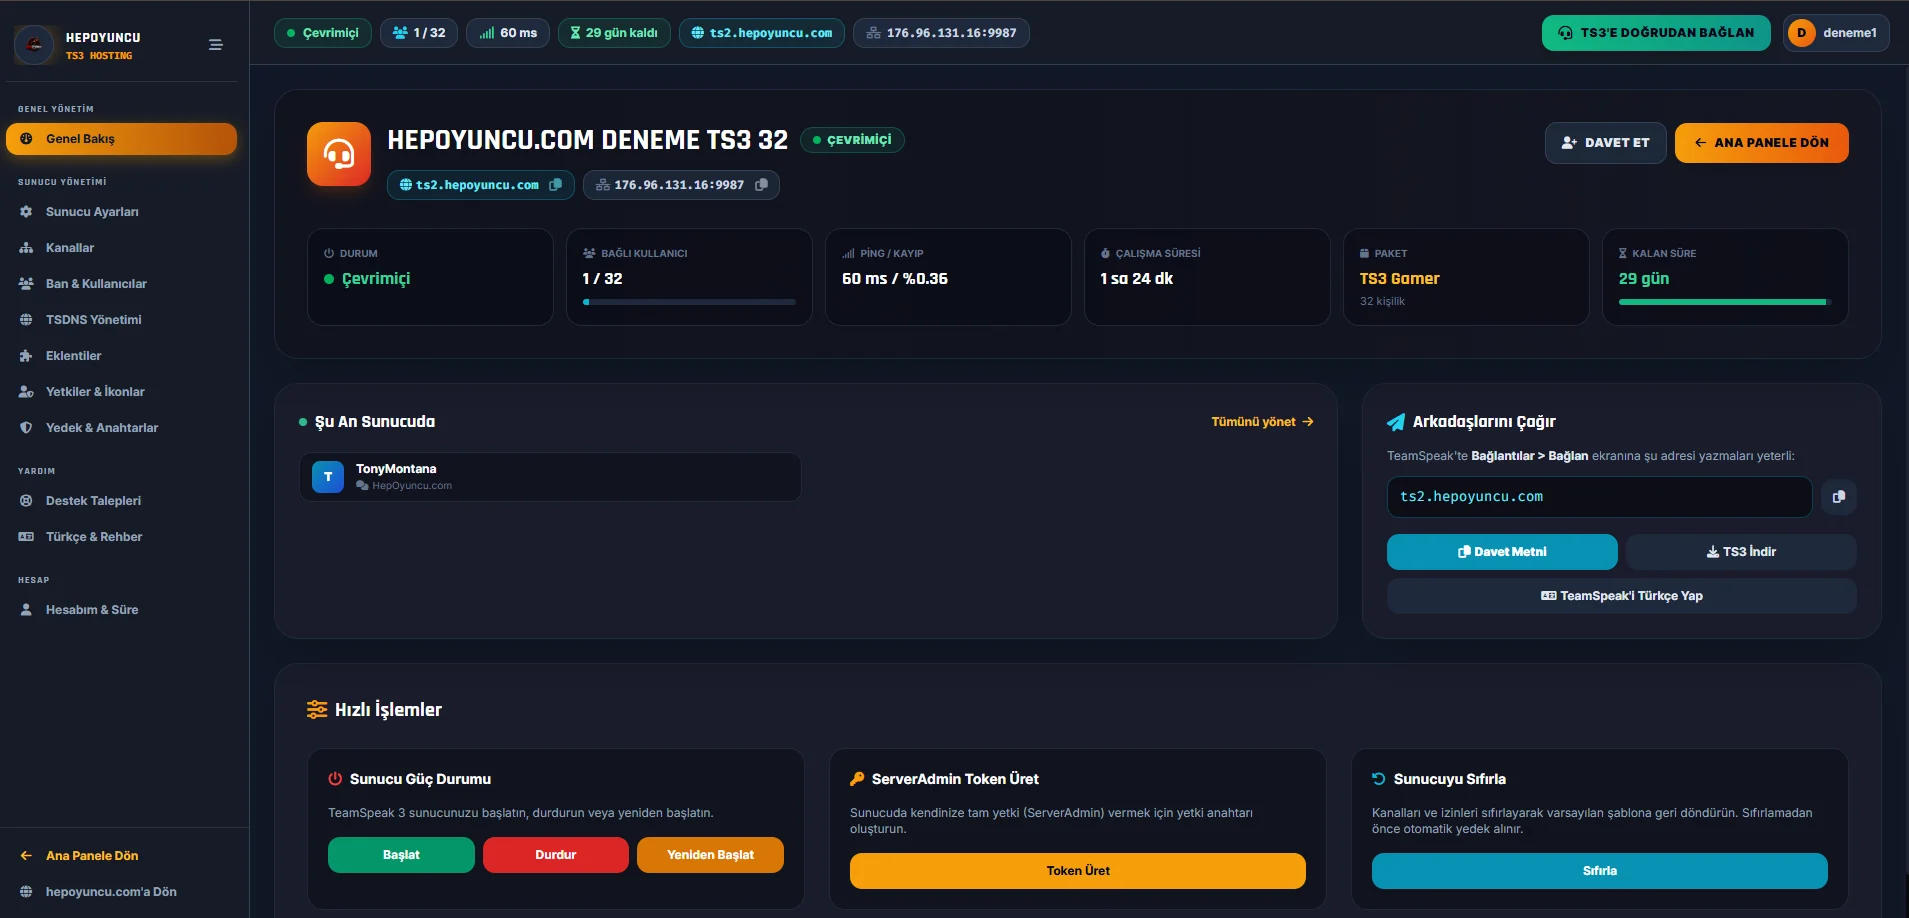This screenshot has height=918, width=1909.
Task: Click Ana Panele Dön at the sidebar bottom
Action: 121,856
